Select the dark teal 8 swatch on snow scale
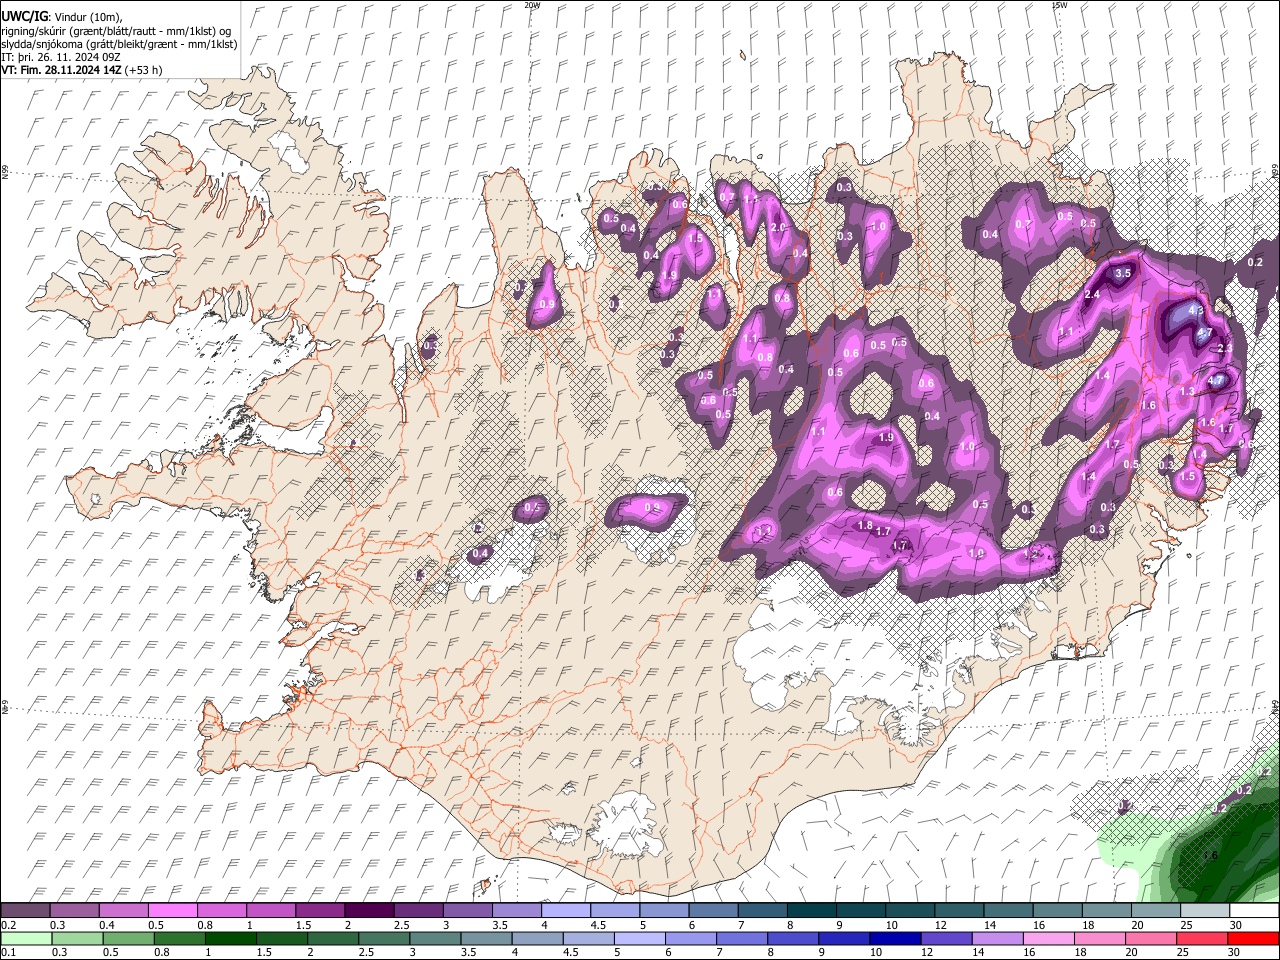 pos(812,910)
